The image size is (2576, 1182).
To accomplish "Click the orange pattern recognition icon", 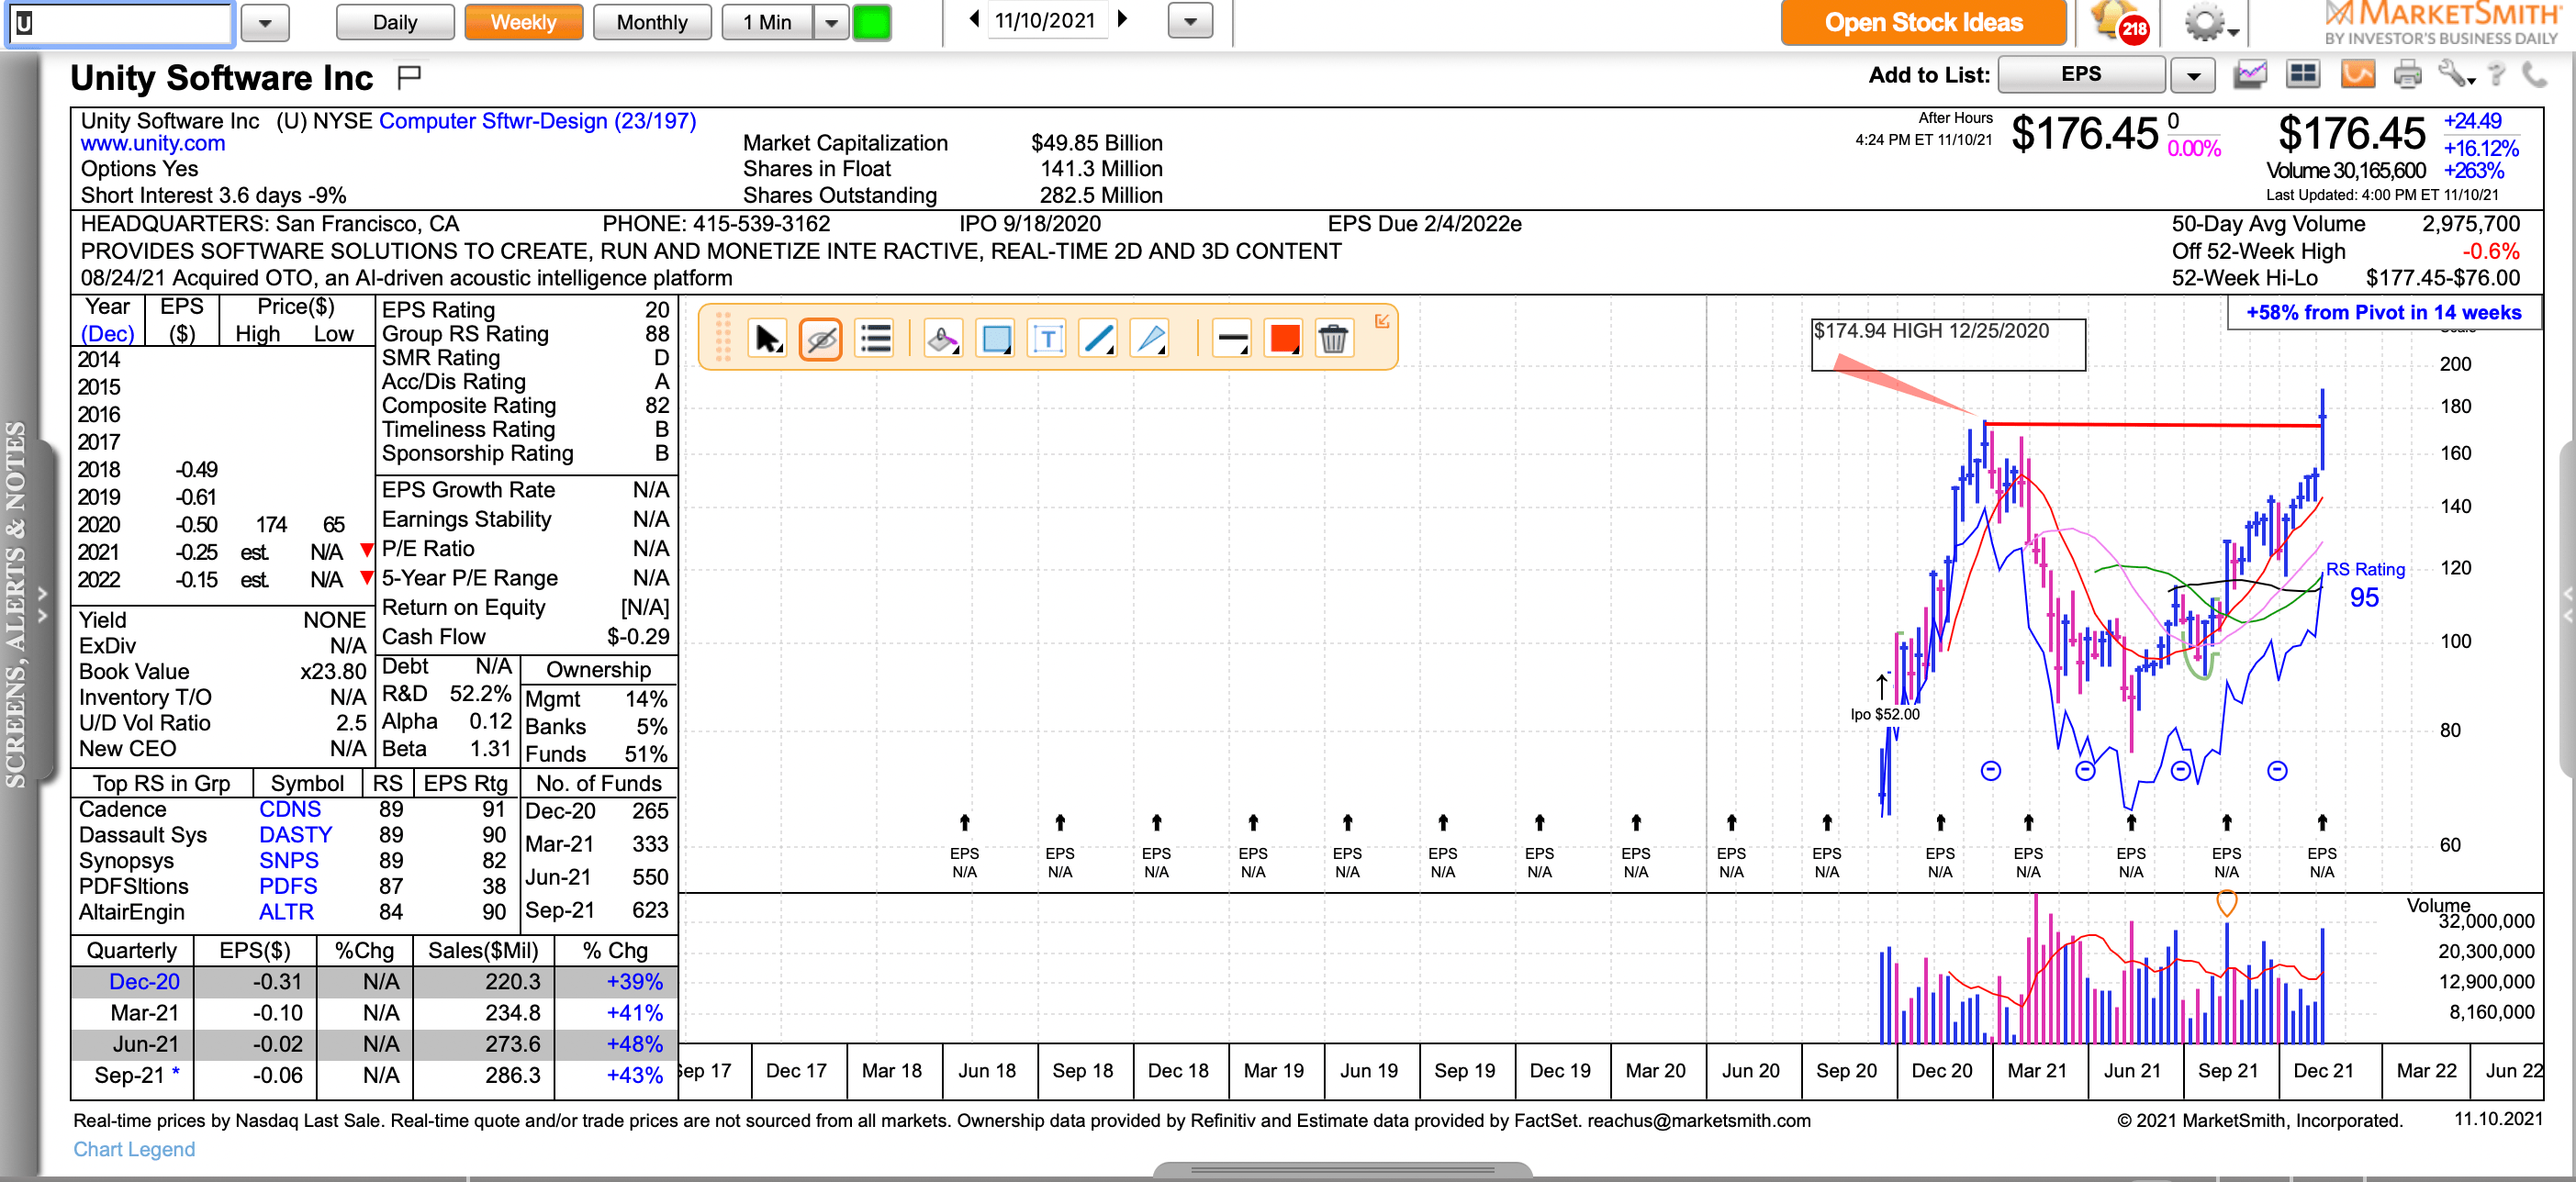I will tap(2357, 75).
